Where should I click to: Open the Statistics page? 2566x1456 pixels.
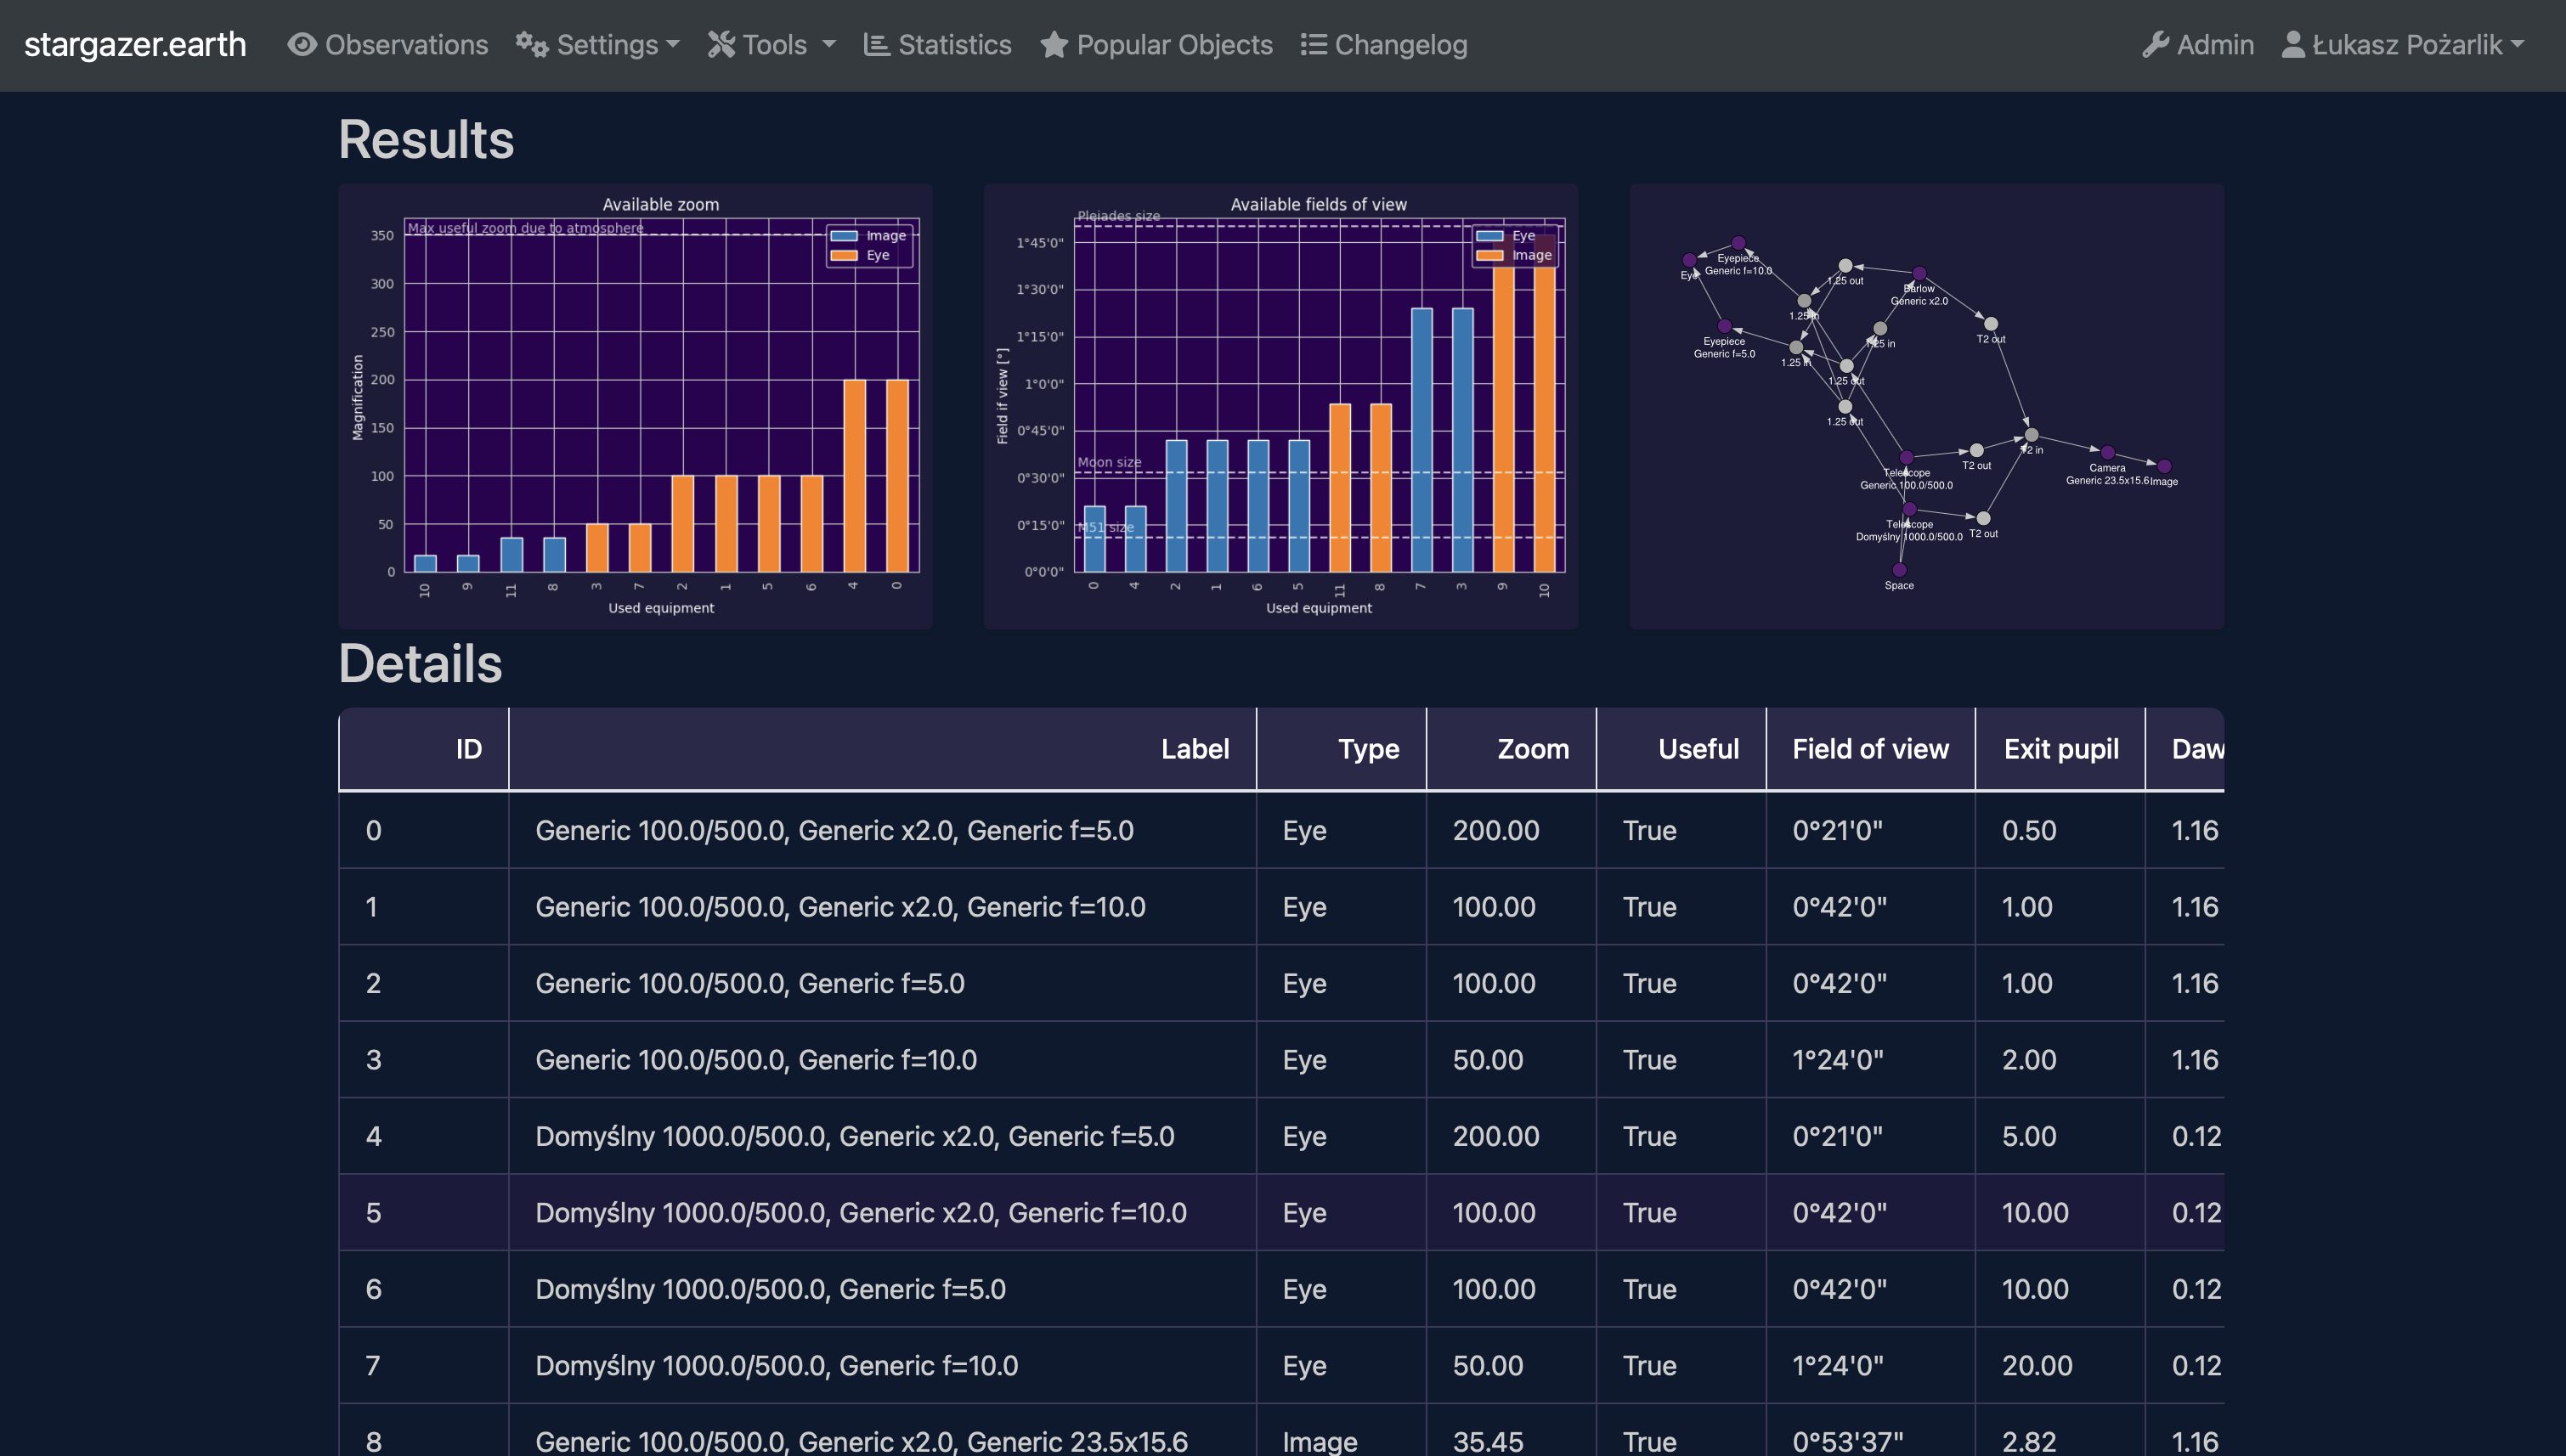point(954,45)
